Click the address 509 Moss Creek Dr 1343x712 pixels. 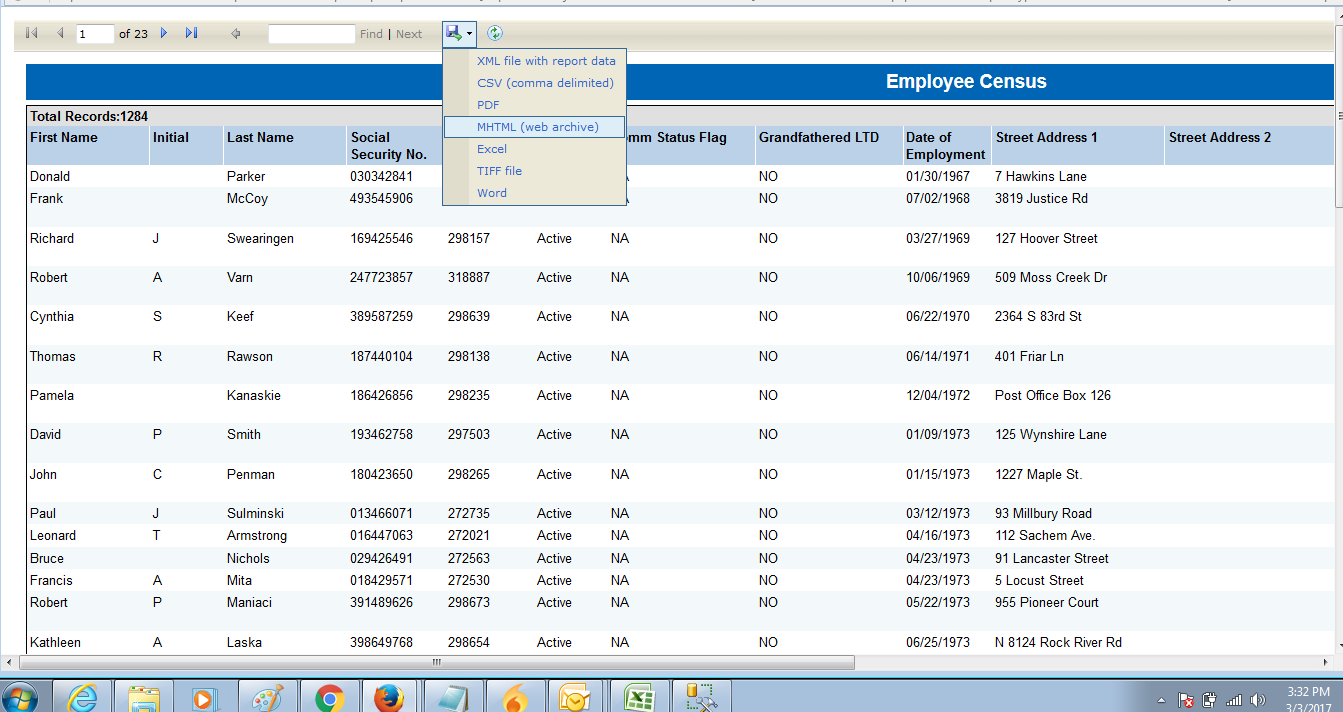point(1051,277)
